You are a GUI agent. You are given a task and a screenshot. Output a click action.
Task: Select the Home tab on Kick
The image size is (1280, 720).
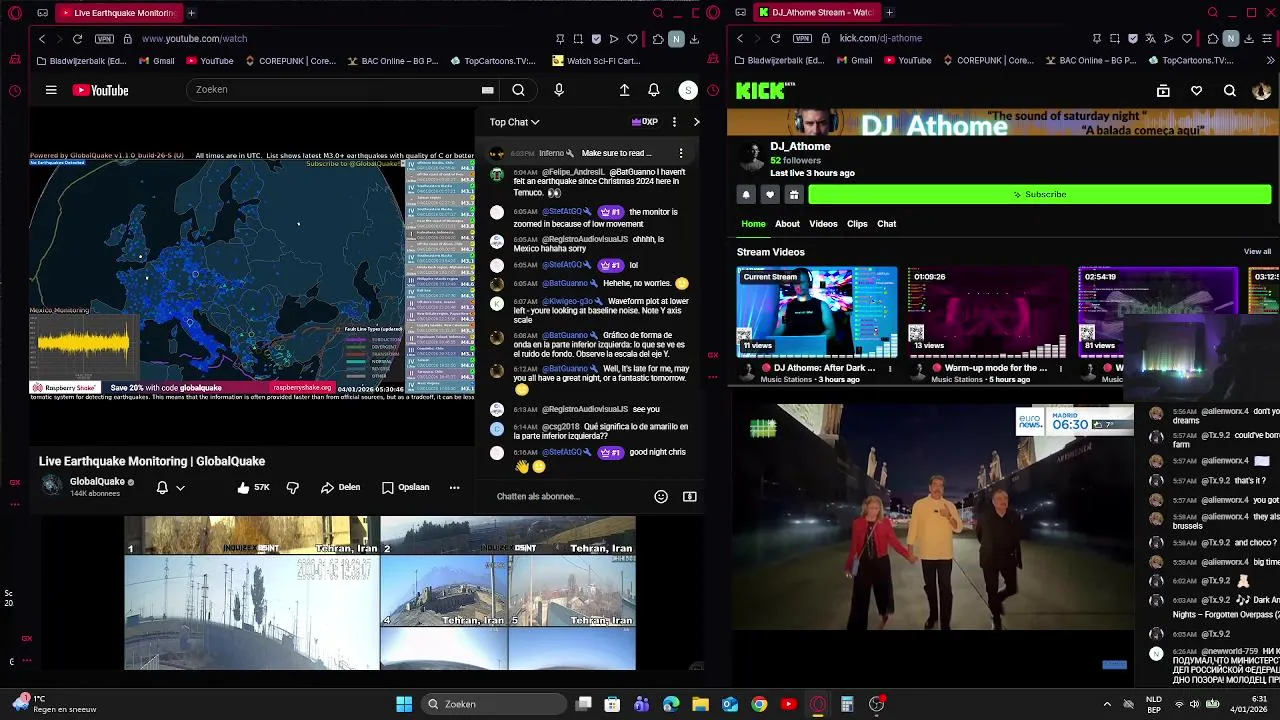[x=753, y=224]
